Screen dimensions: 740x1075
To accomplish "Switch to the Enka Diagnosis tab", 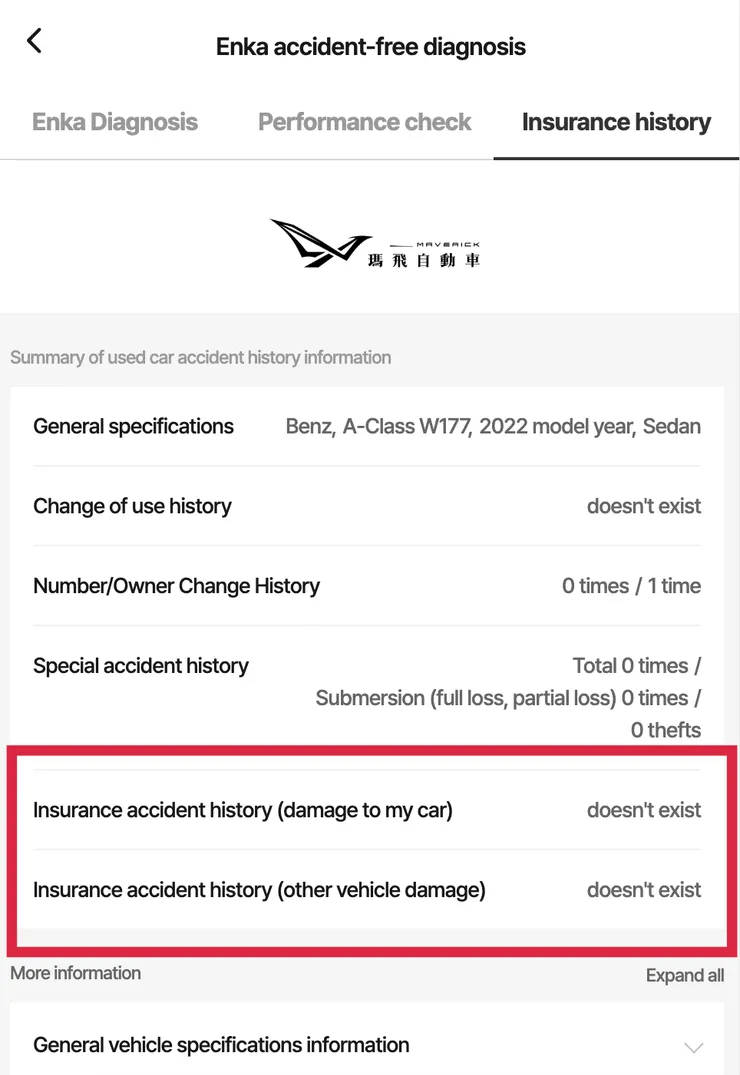I will 115,122.
